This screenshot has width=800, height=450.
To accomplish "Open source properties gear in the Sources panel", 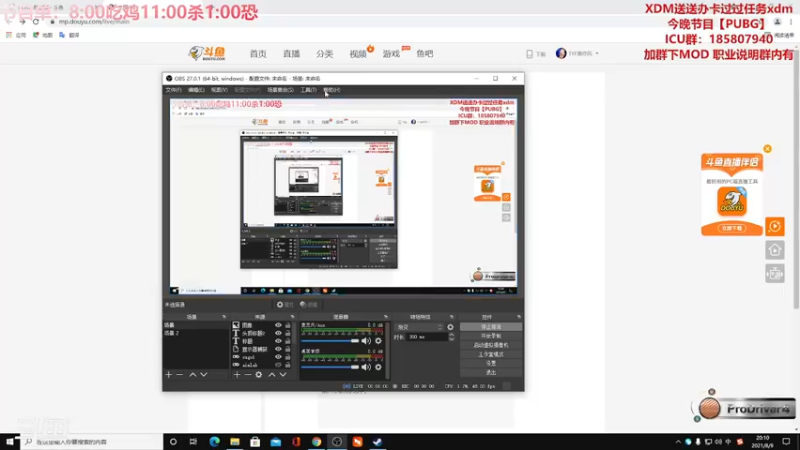I will tap(259, 374).
